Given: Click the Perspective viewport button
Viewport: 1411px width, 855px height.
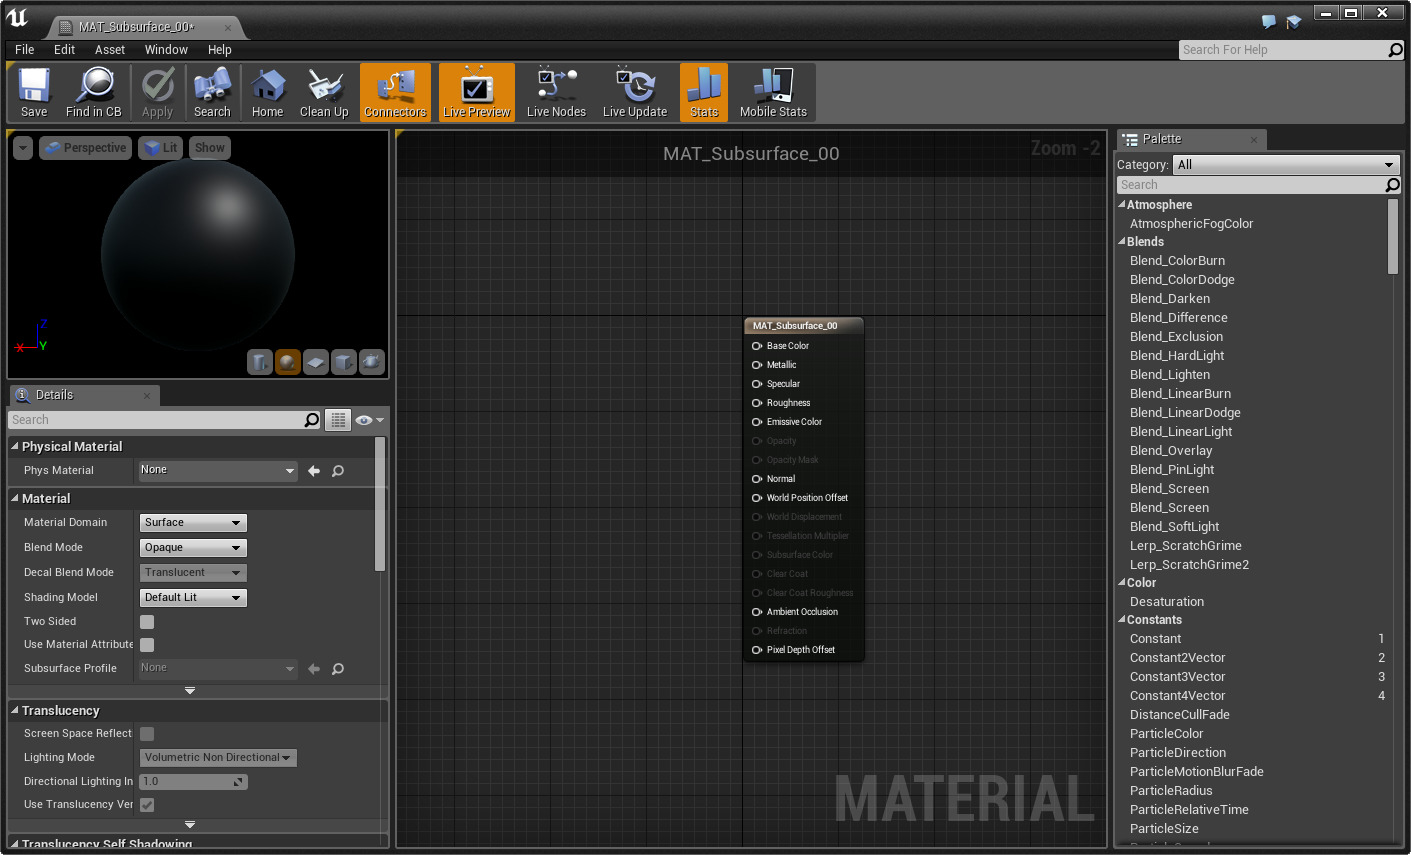Looking at the screenshot, I should pos(86,148).
